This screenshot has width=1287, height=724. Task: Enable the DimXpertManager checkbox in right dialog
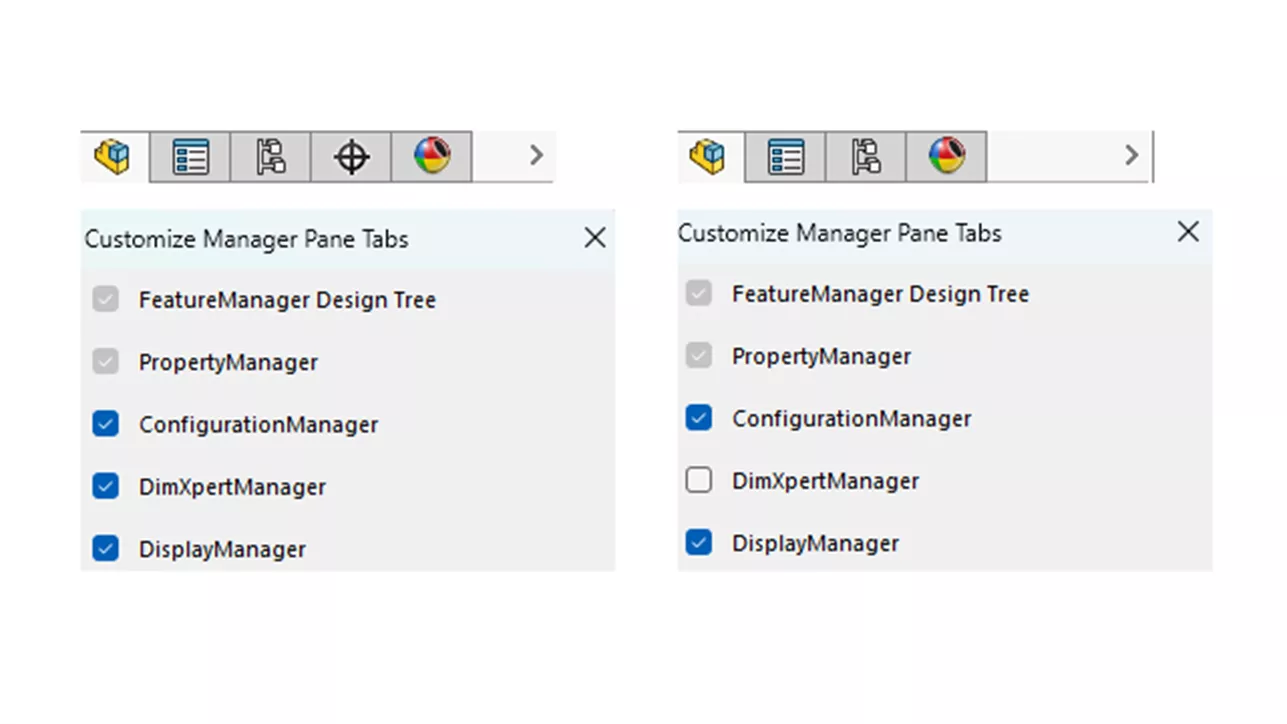tap(698, 480)
